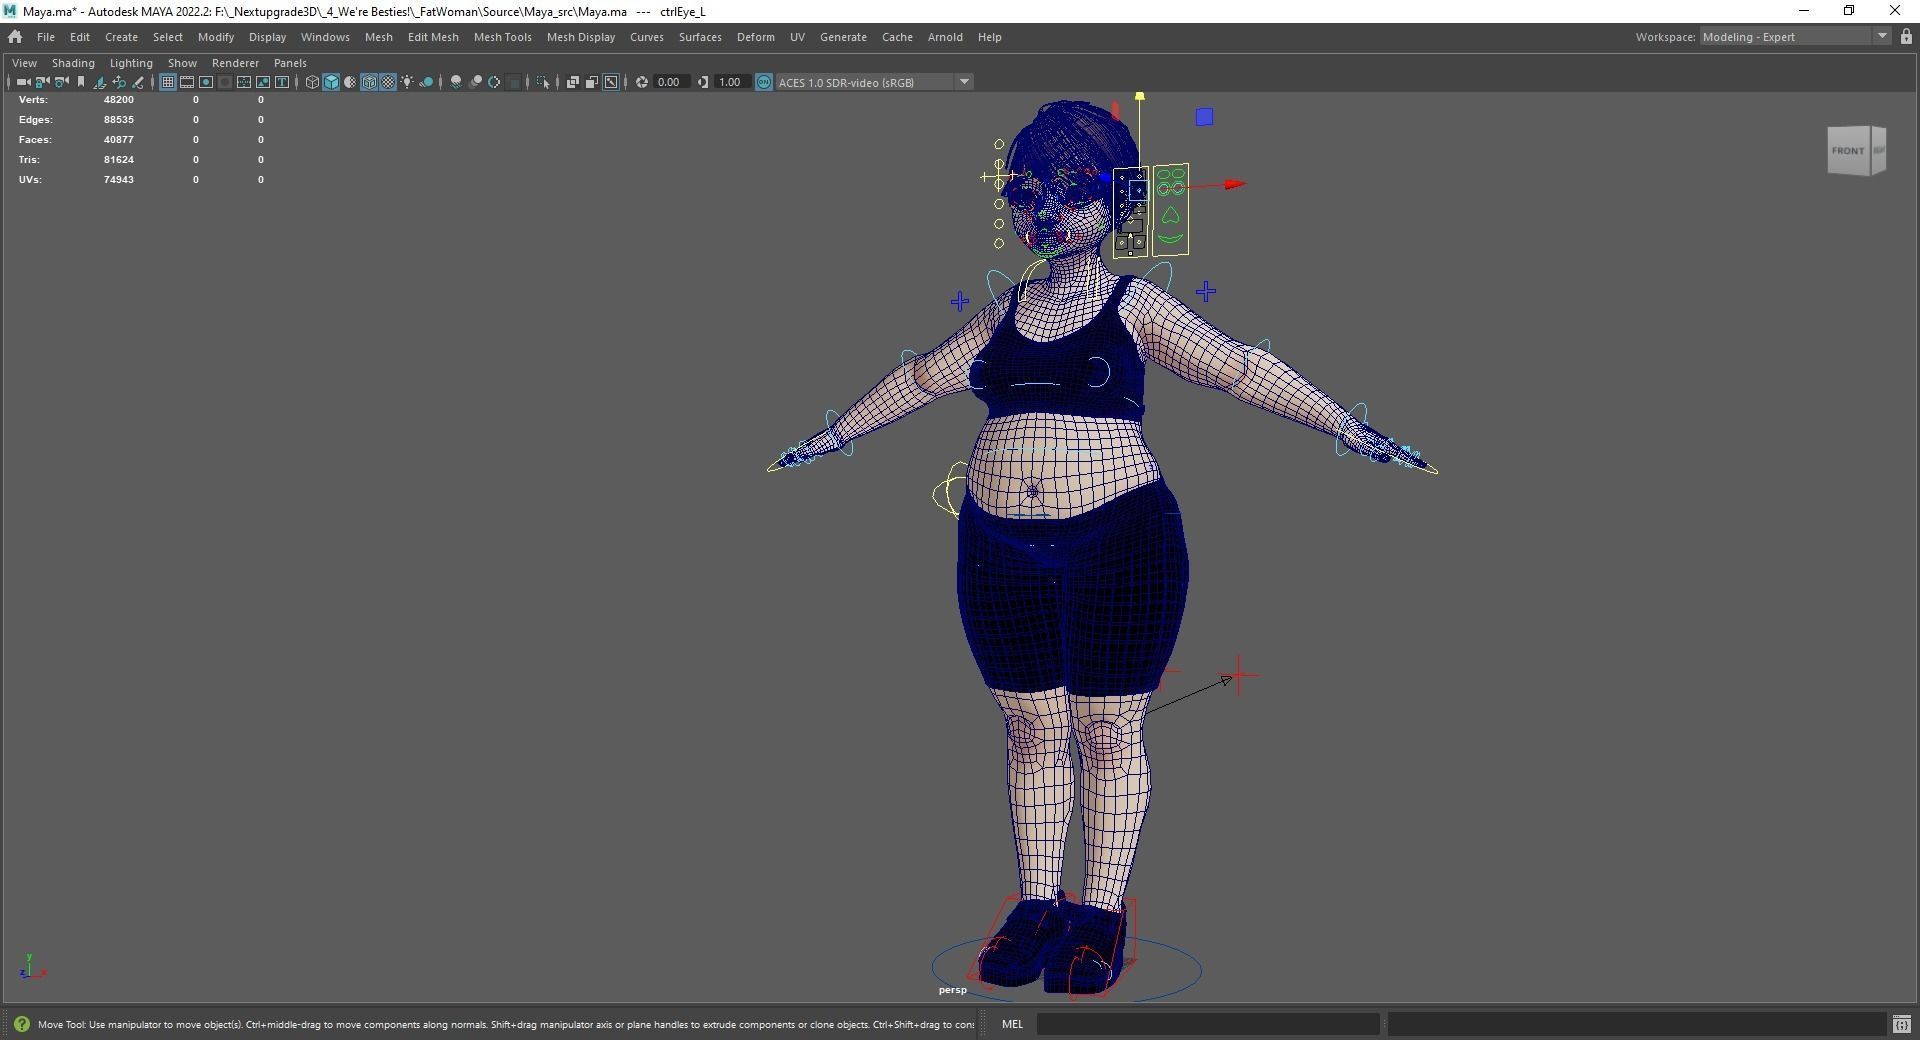
Task: Click the Exposure reset icon
Action: (x=642, y=82)
